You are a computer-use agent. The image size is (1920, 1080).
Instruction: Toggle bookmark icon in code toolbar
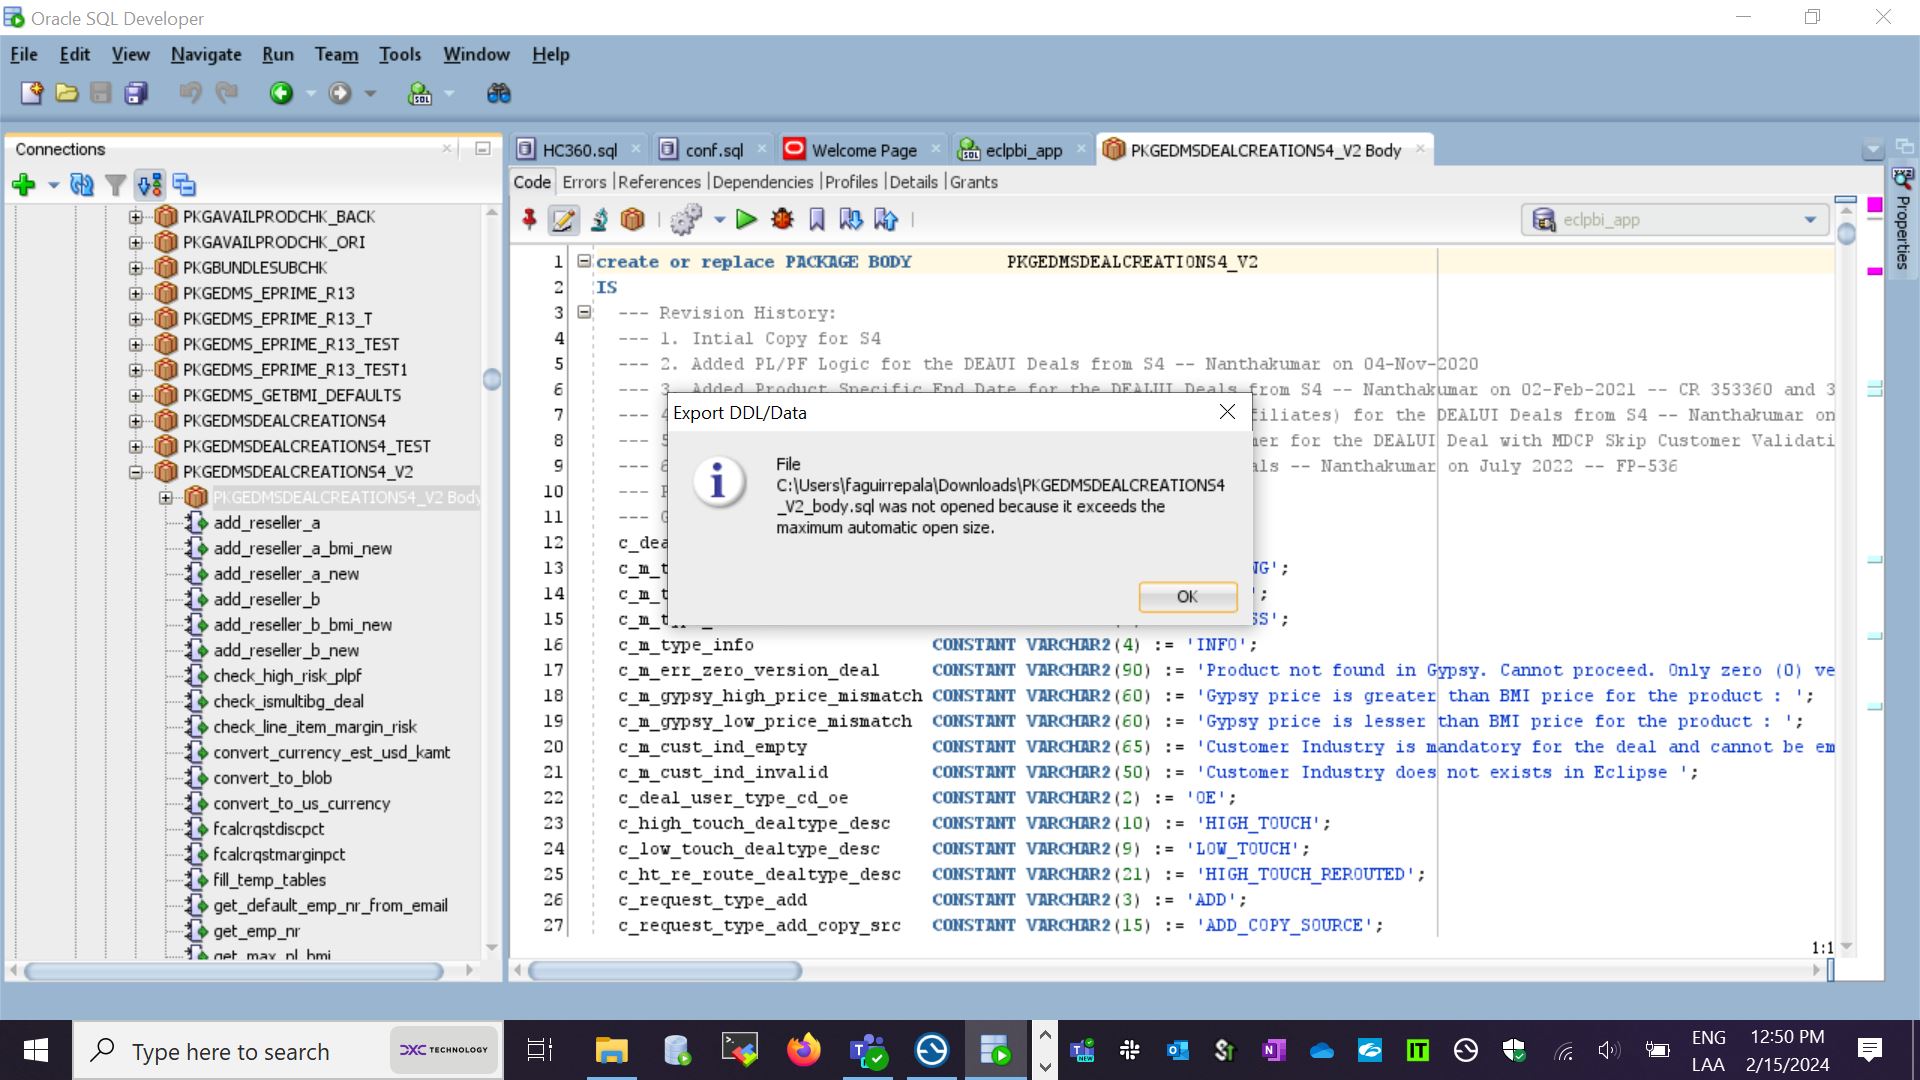coord(817,219)
